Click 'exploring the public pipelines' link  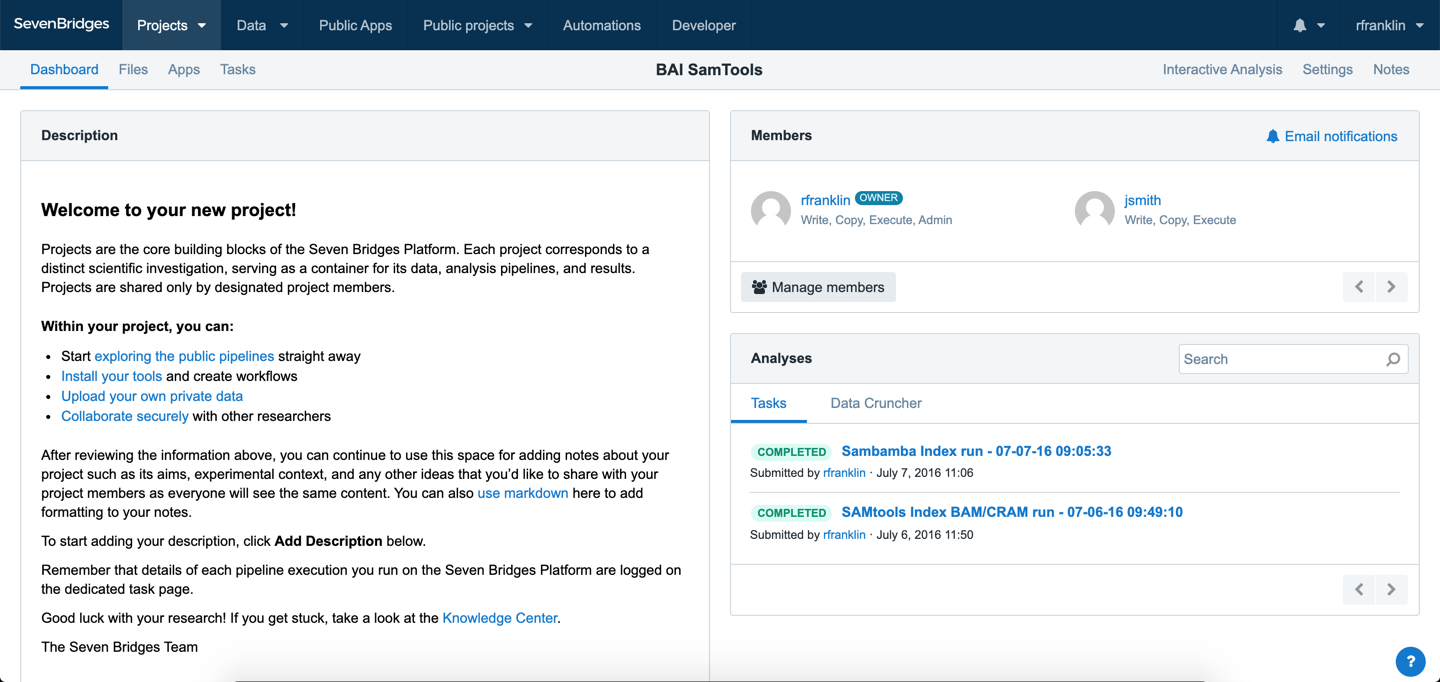coord(184,356)
